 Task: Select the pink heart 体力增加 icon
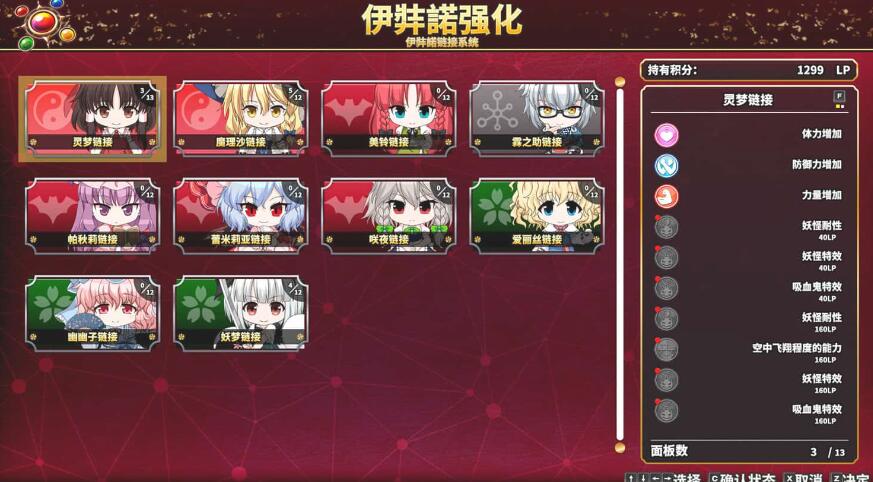666,135
